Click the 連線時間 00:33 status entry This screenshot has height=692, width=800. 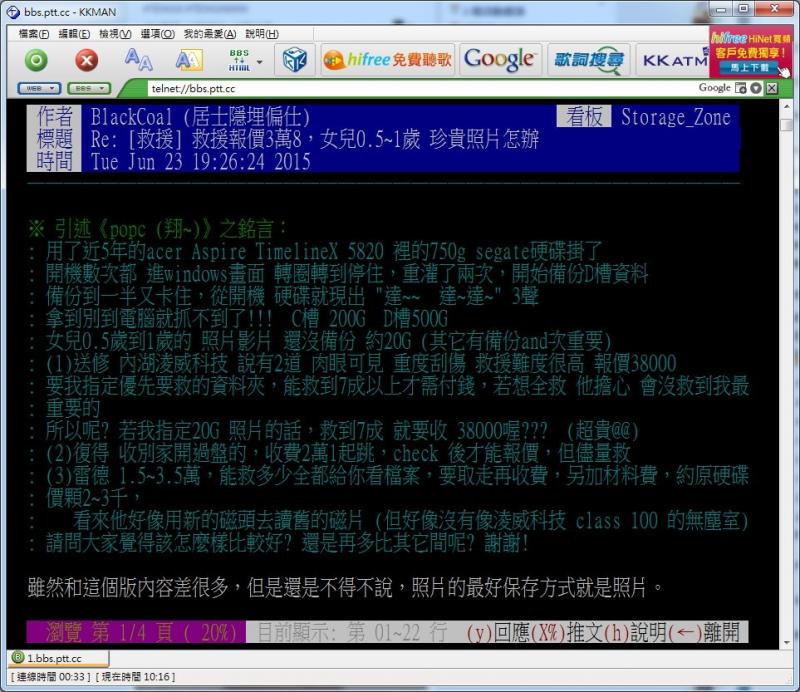51,677
